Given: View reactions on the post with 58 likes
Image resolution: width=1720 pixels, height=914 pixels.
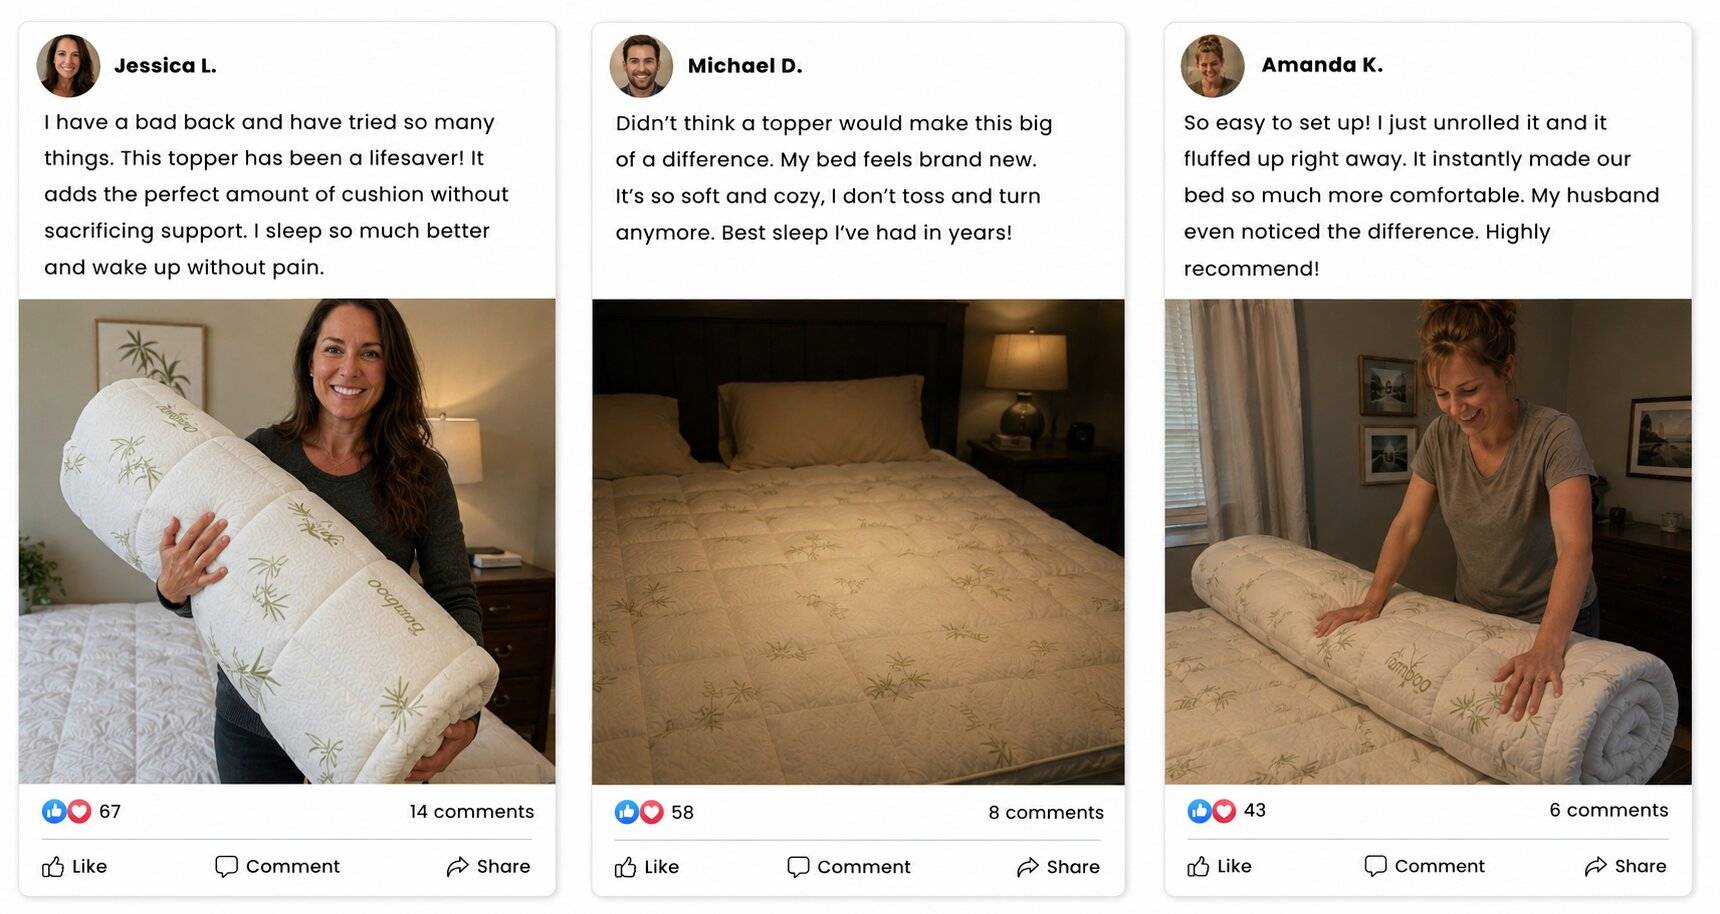Looking at the screenshot, I should 654,812.
